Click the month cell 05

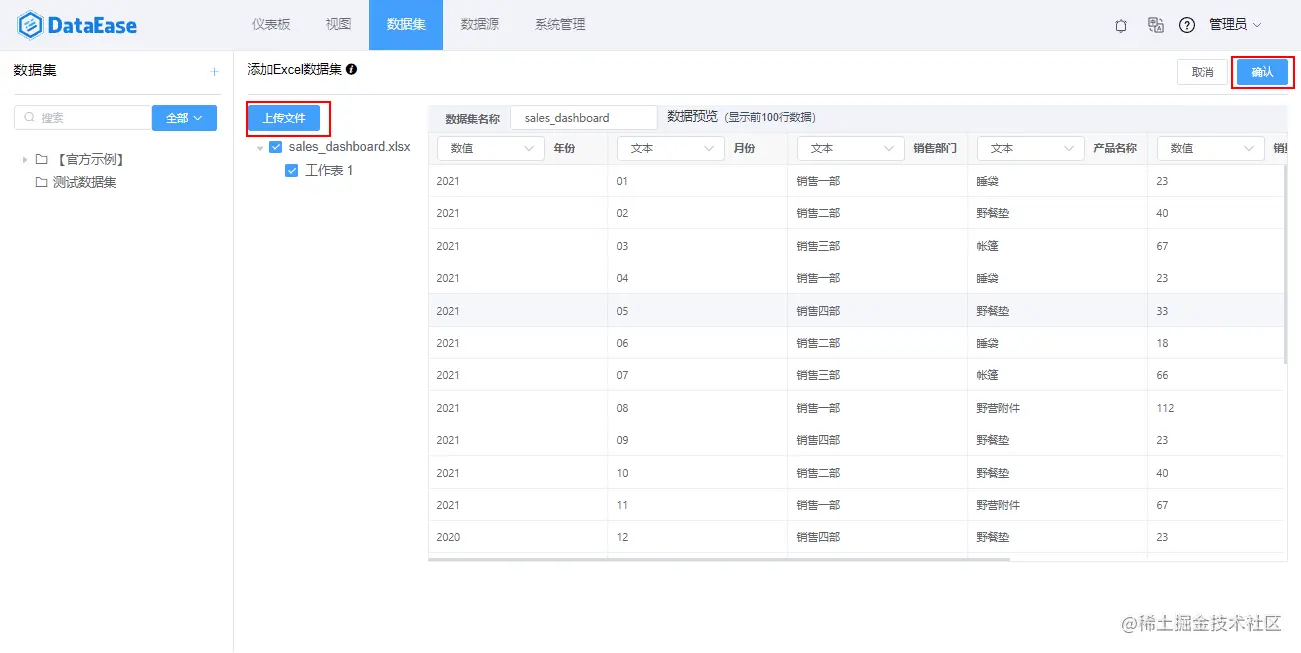coord(622,311)
